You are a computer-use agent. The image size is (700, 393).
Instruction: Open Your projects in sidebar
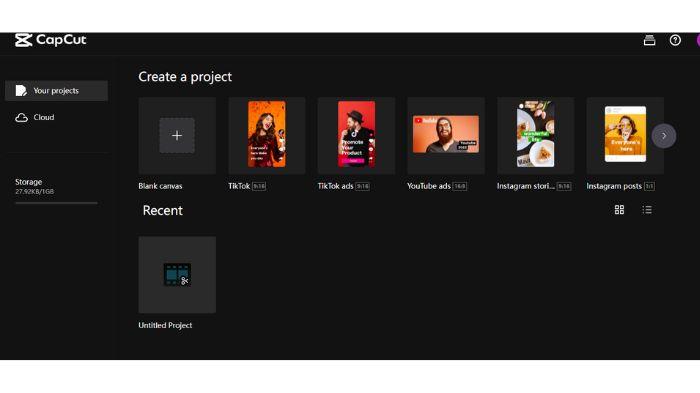click(x=56, y=91)
